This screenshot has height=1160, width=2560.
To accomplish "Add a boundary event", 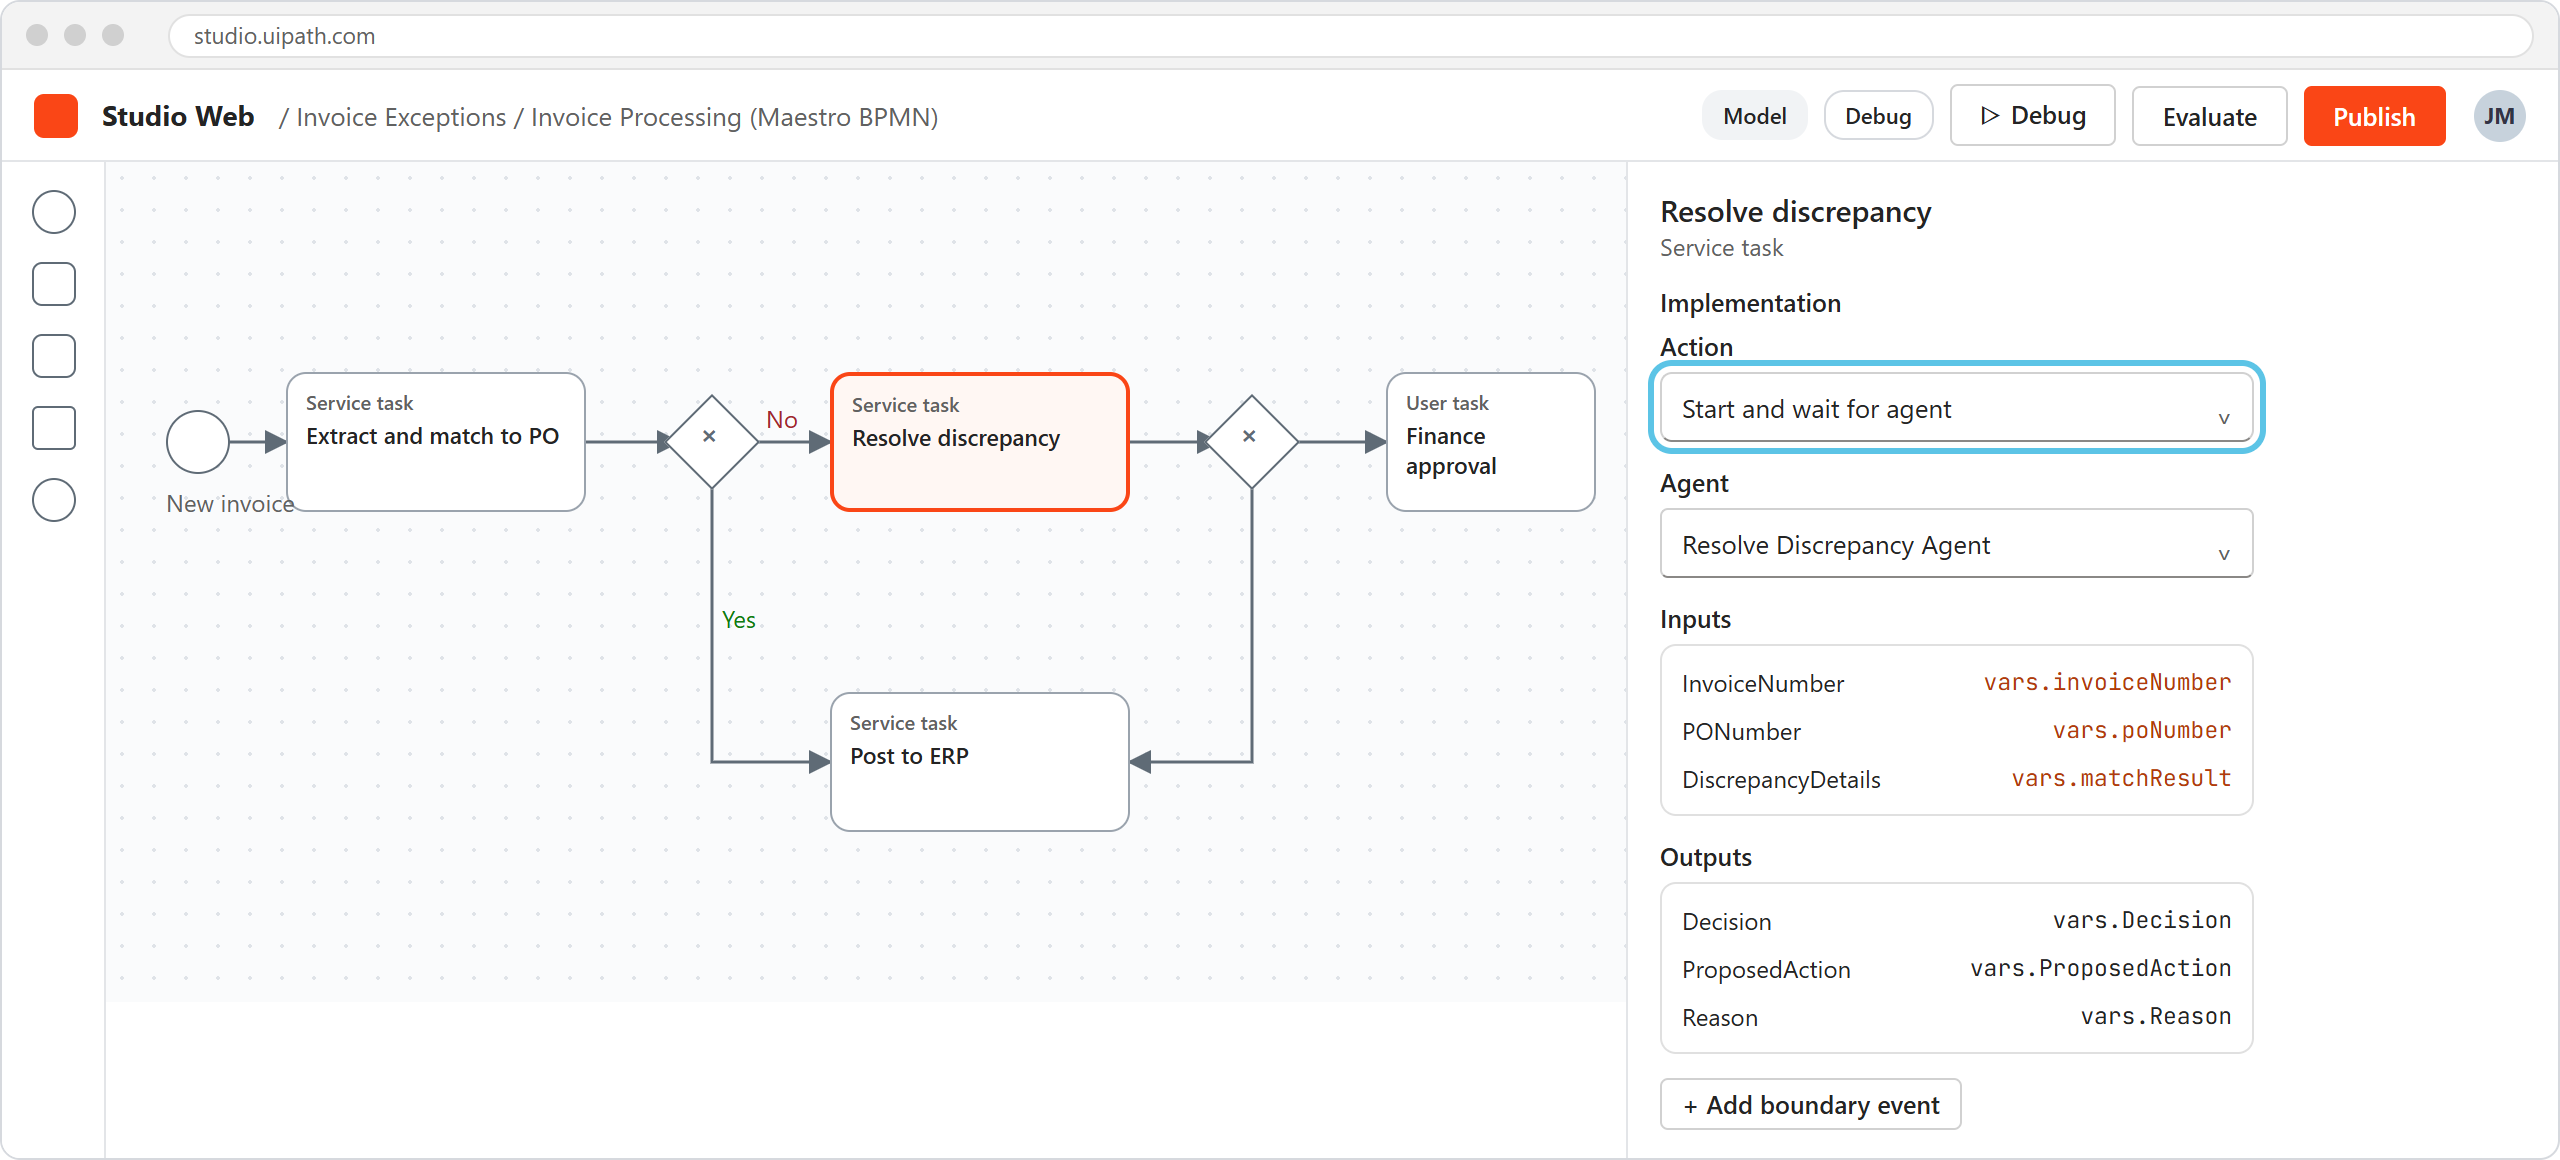I will point(1810,1104).
